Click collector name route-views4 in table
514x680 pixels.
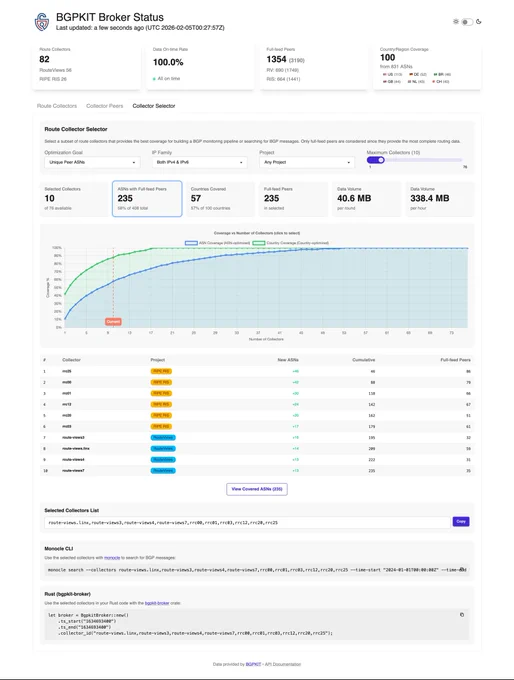pyautogui.click(x=73, y=459)
